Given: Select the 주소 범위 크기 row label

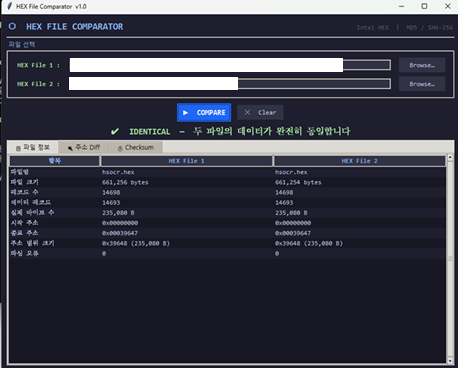Looking at the screenshot, I should point(32,243).
